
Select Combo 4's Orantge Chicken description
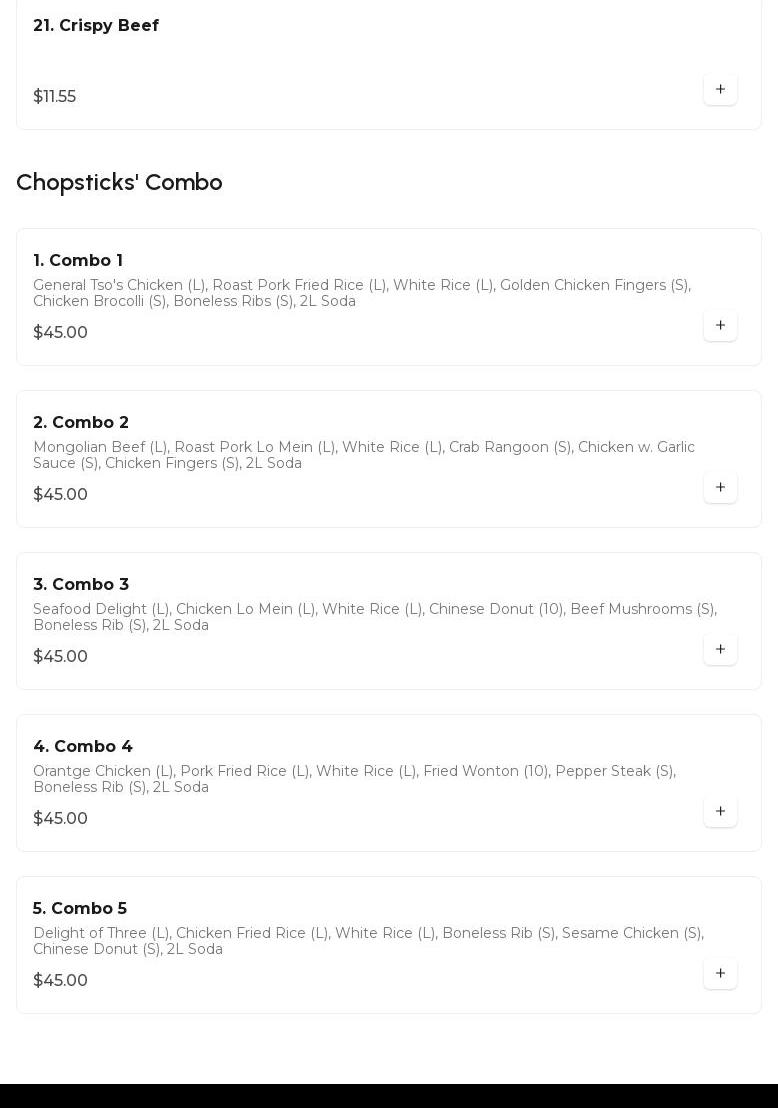354,779
